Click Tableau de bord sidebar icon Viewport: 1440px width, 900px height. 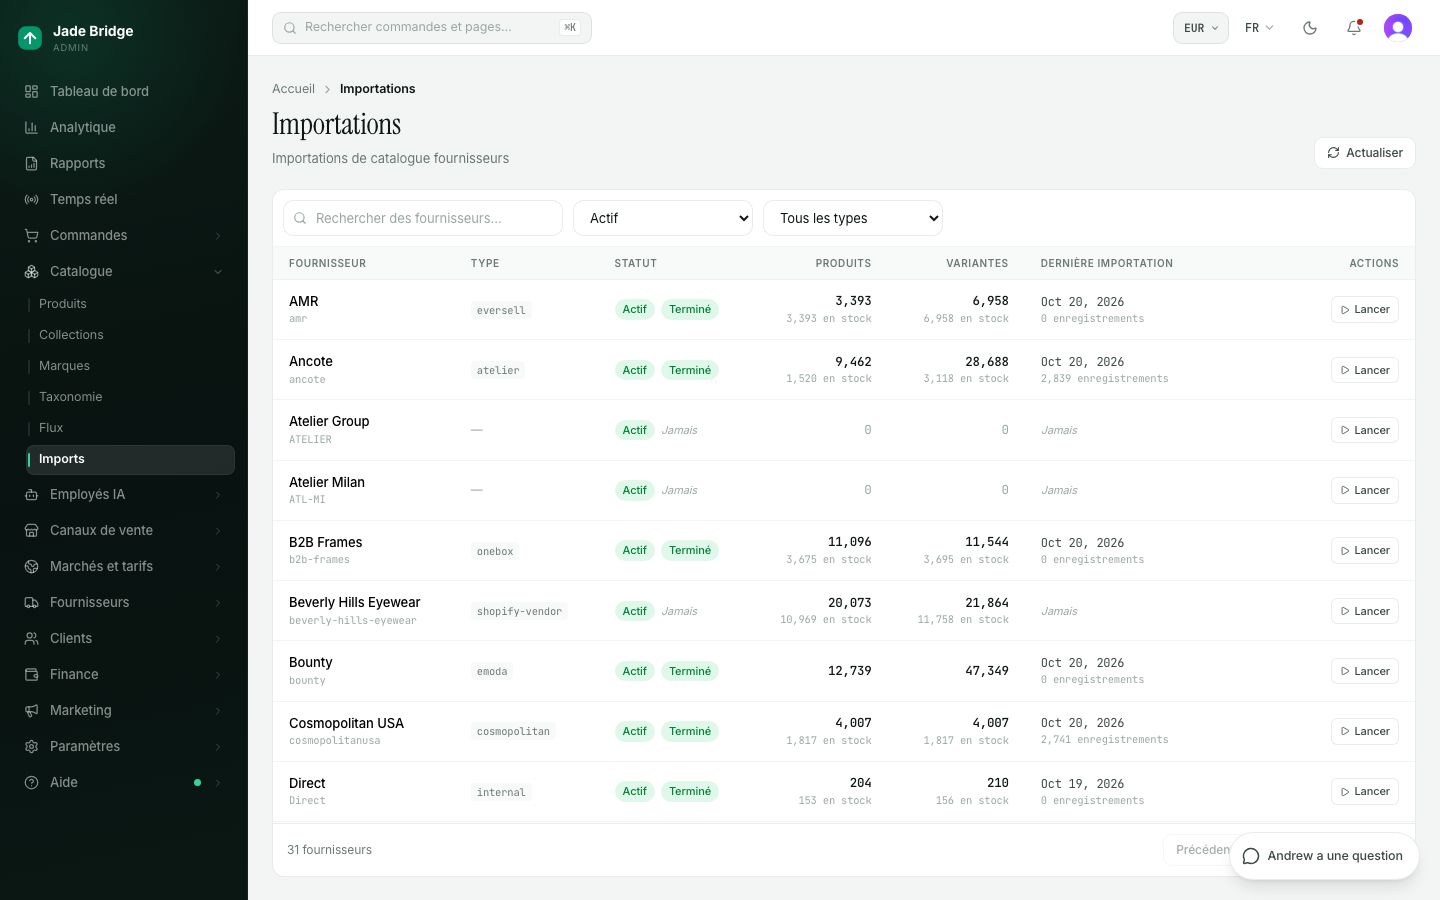pyautogui.click(x=31, y=91)
